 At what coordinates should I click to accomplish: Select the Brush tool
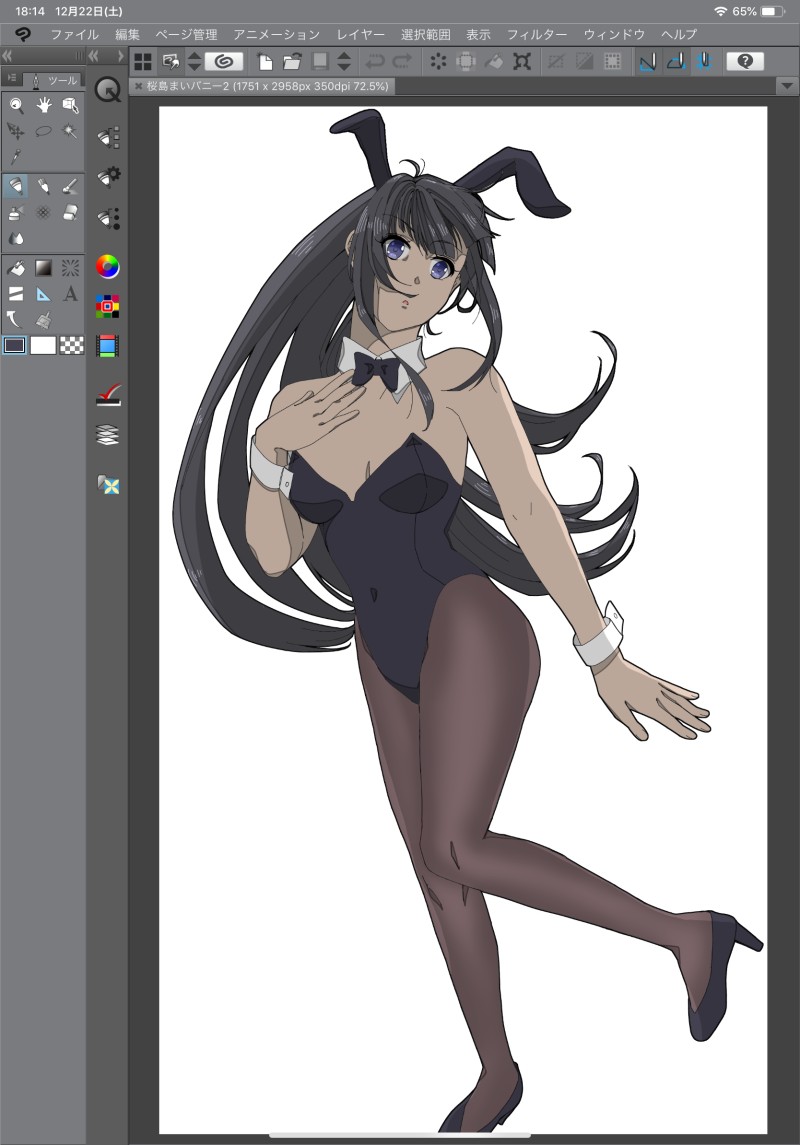click(x=70, y=186)
